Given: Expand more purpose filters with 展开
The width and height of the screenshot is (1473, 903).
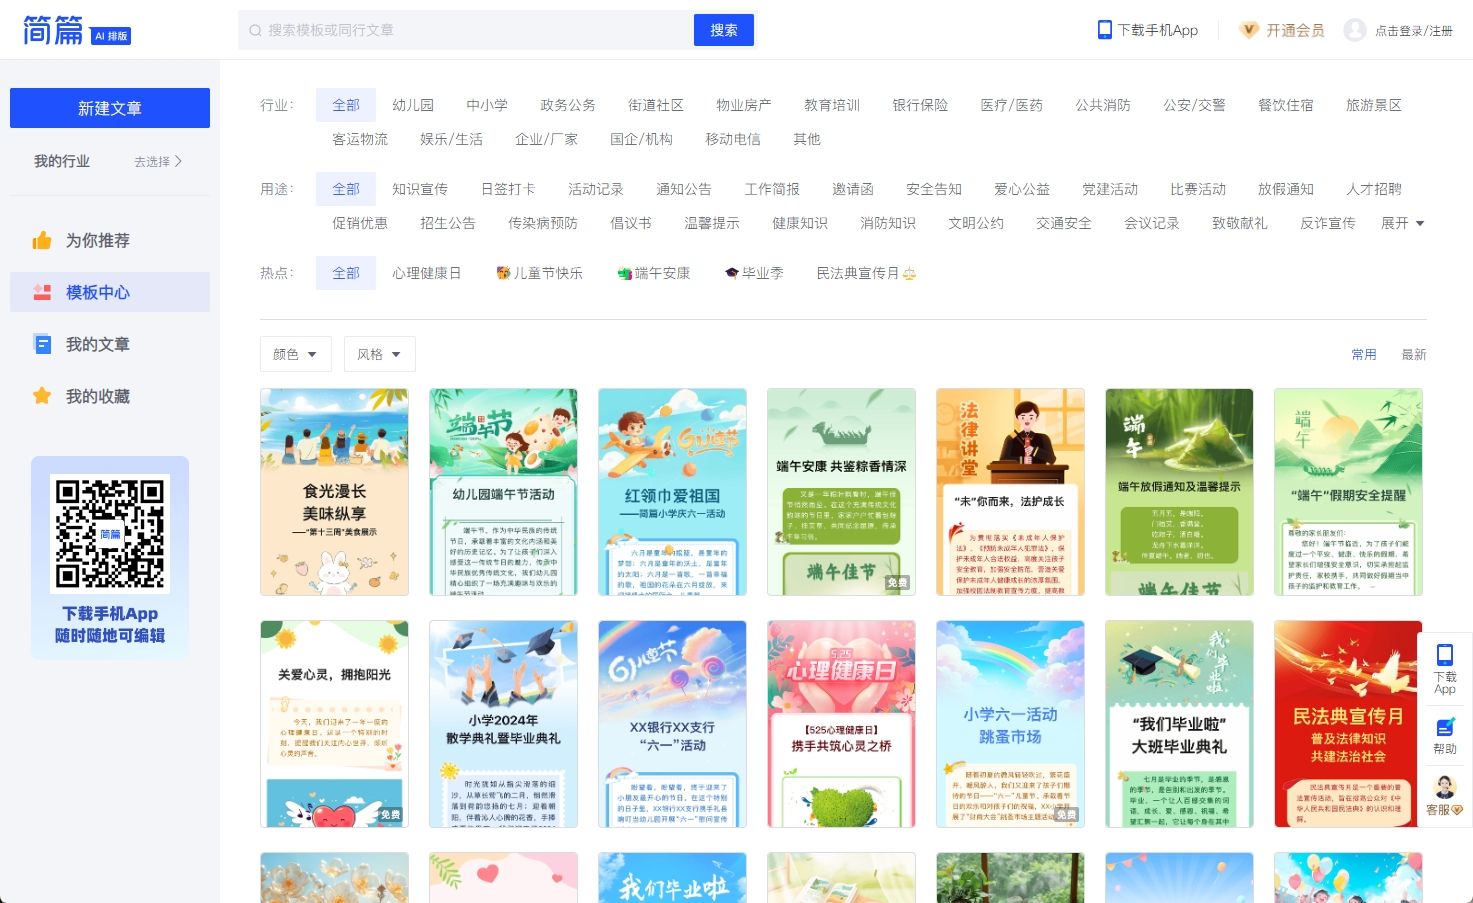Looking at the screenshot, I should tap(1402, 223).
